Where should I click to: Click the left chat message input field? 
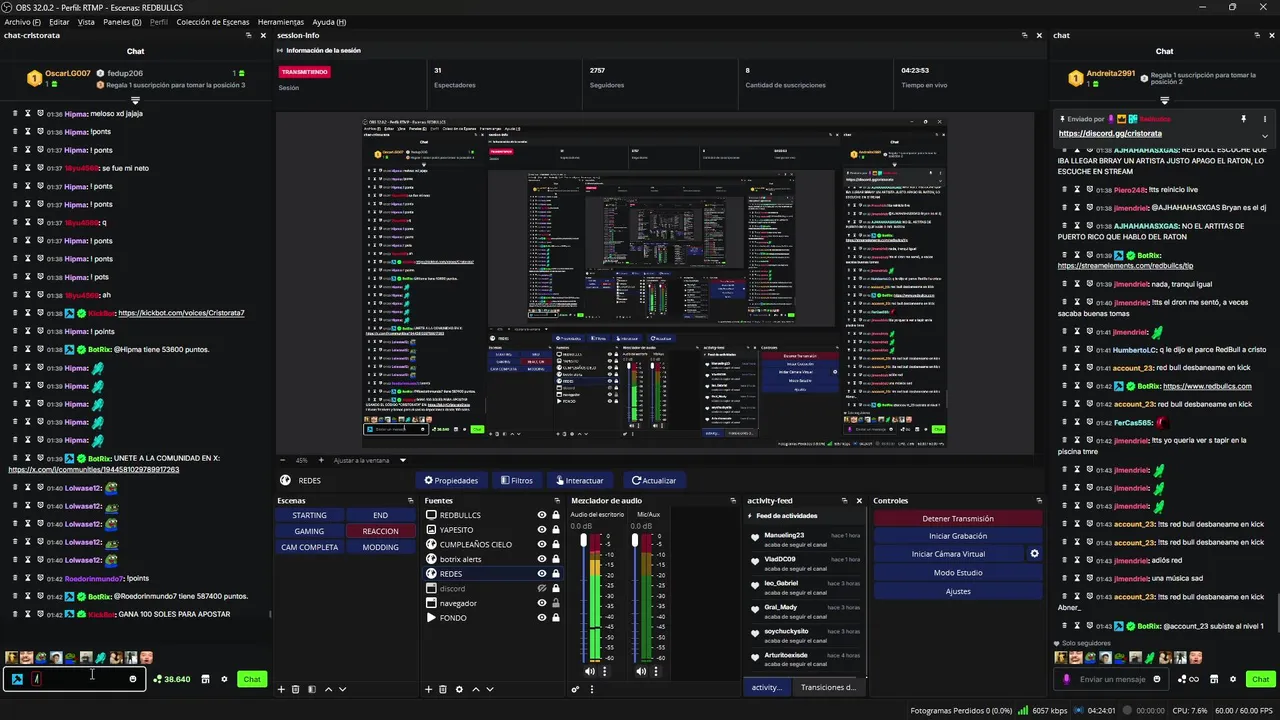pyautogui.click(x=76, y=679)
